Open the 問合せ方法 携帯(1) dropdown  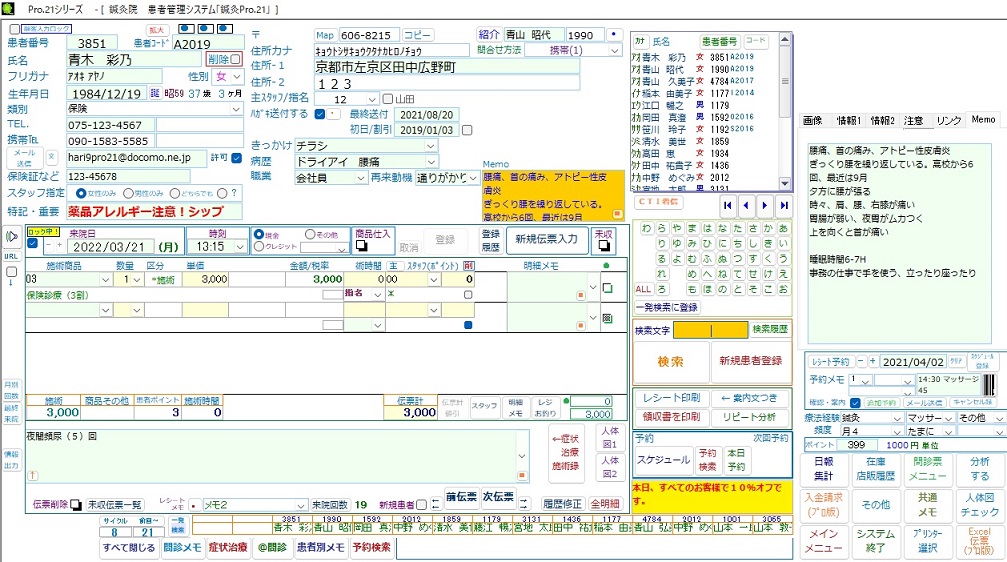coord(615,50)
